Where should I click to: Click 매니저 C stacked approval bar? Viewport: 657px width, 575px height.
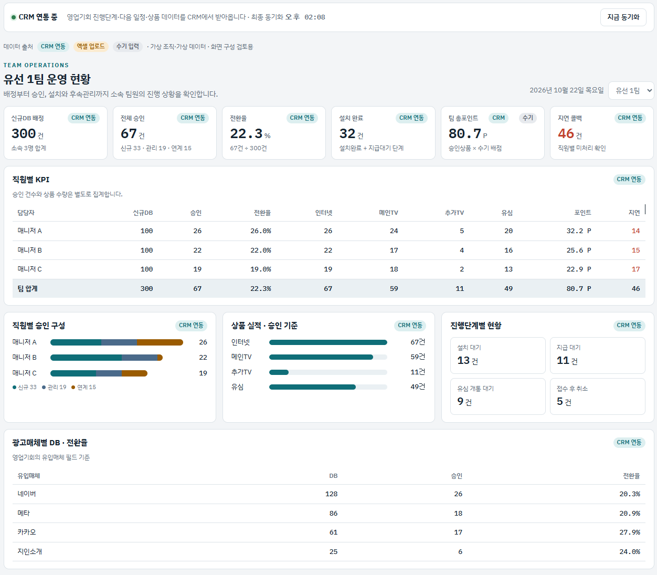[x=99, y=373]
